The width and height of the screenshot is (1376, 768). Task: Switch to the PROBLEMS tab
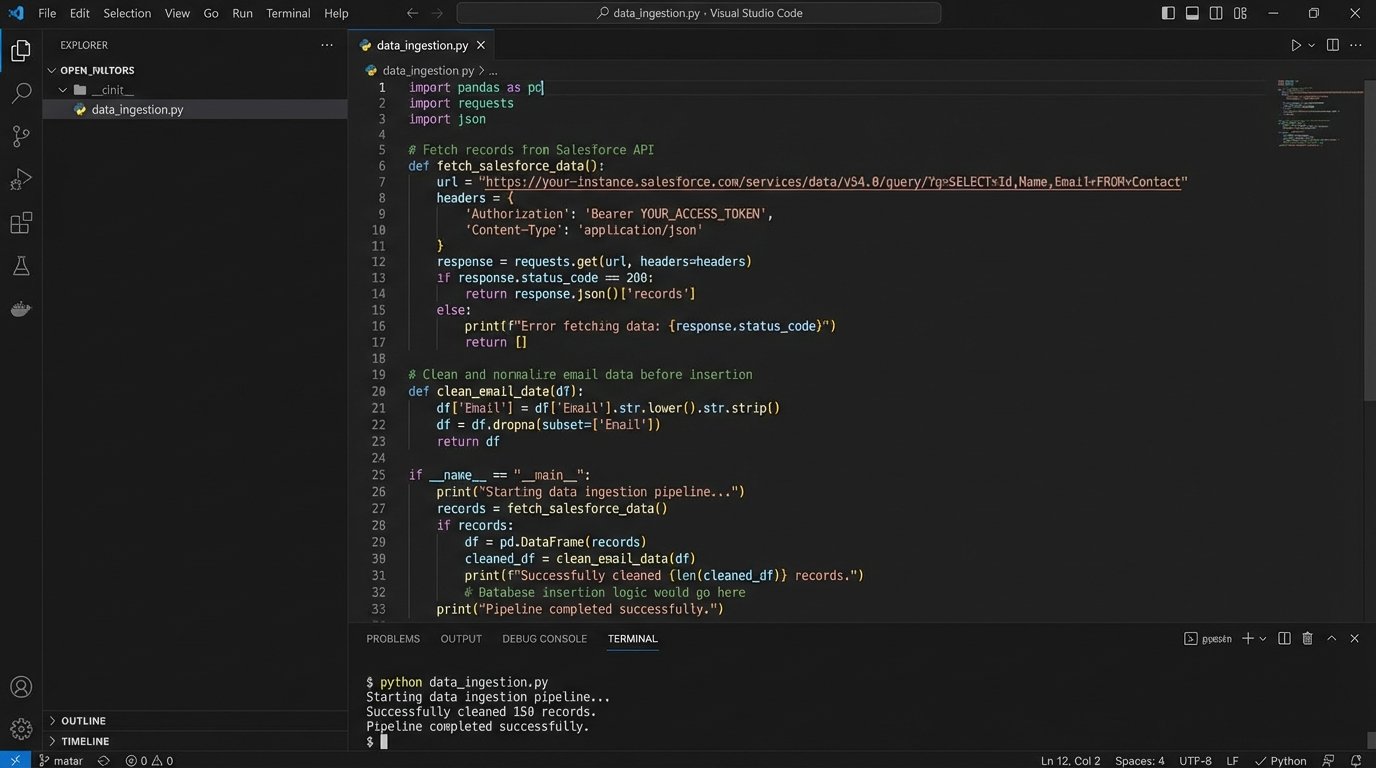393,639
